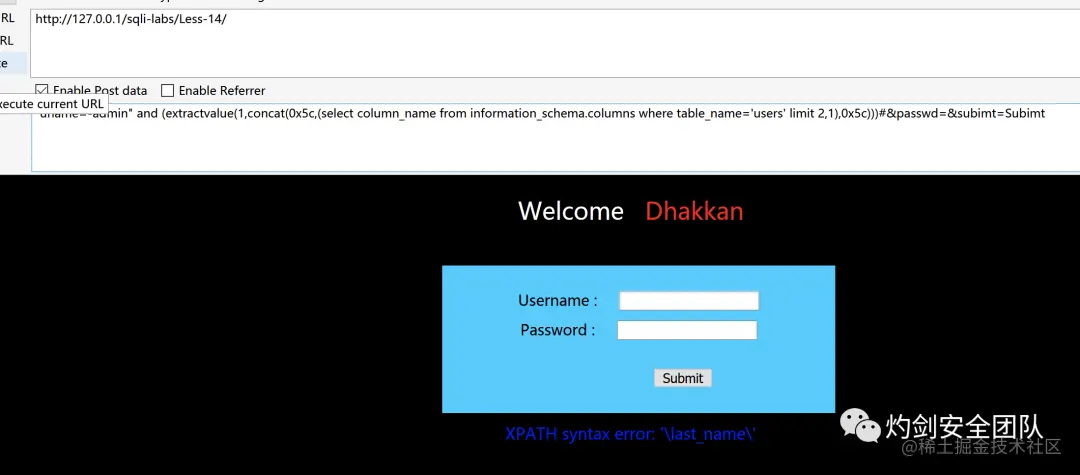The image size is (1080, 475).
Task: Click the Execute current URL tooltip
Action: point(52,104)
